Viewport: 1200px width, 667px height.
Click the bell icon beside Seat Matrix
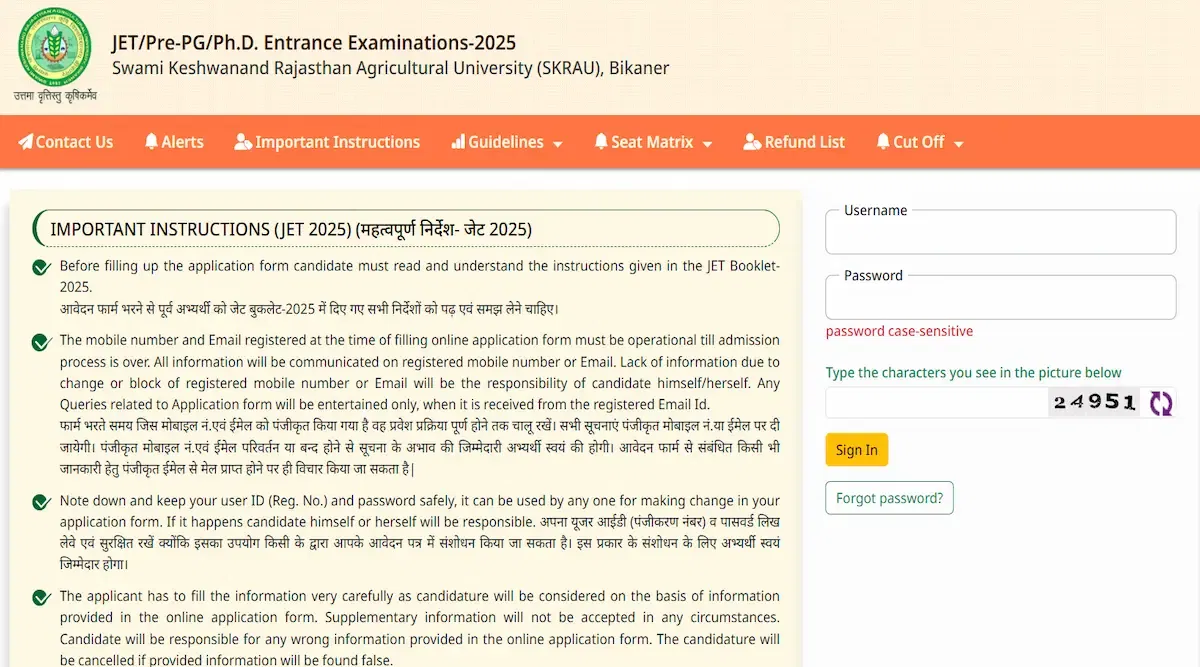(601, 142)
